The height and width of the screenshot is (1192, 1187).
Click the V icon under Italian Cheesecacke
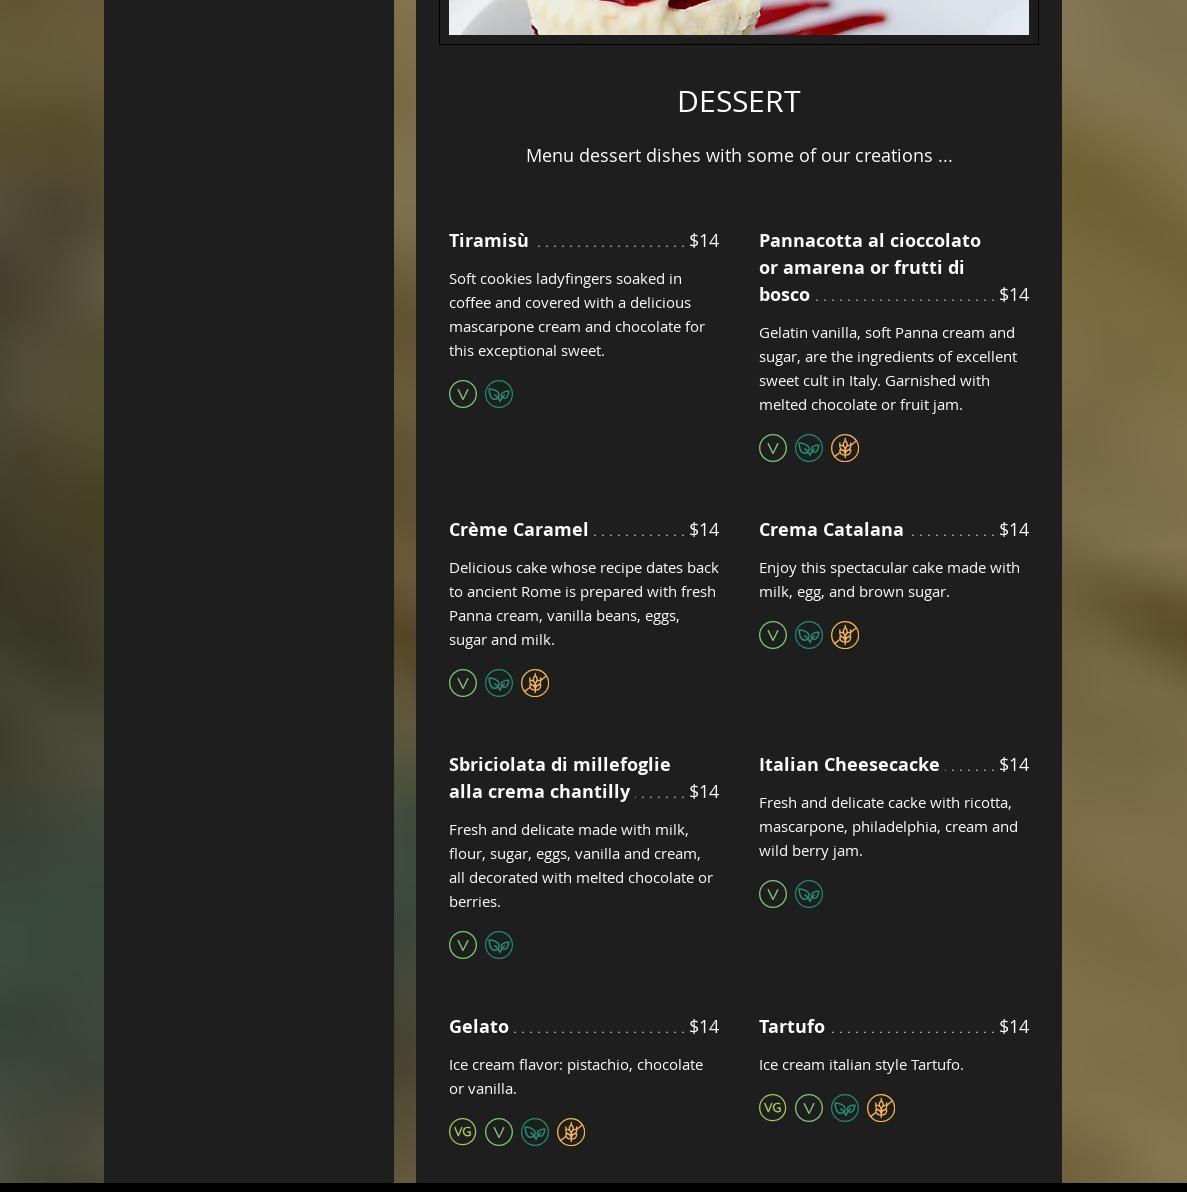coord(773,894)
